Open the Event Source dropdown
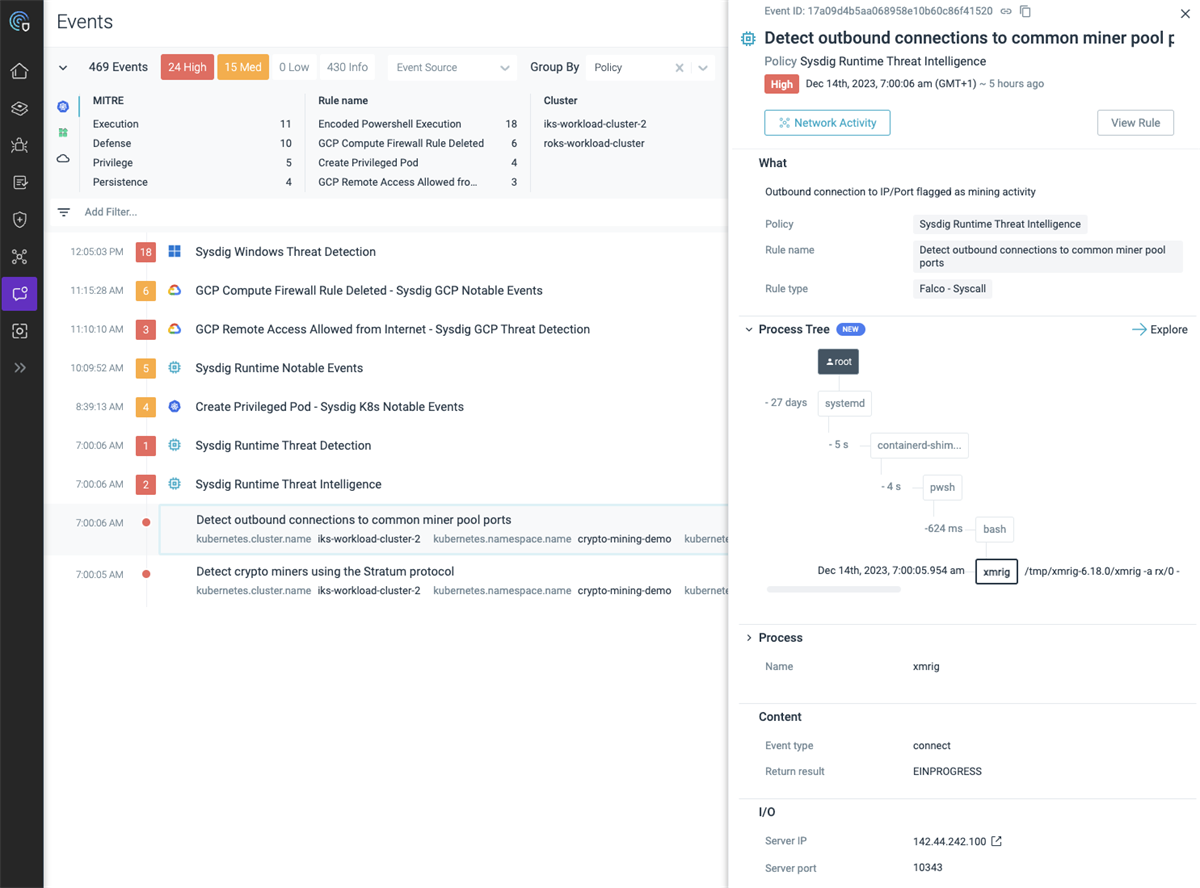The height and width of the screenshot is (888, 1200). [452, 67]
